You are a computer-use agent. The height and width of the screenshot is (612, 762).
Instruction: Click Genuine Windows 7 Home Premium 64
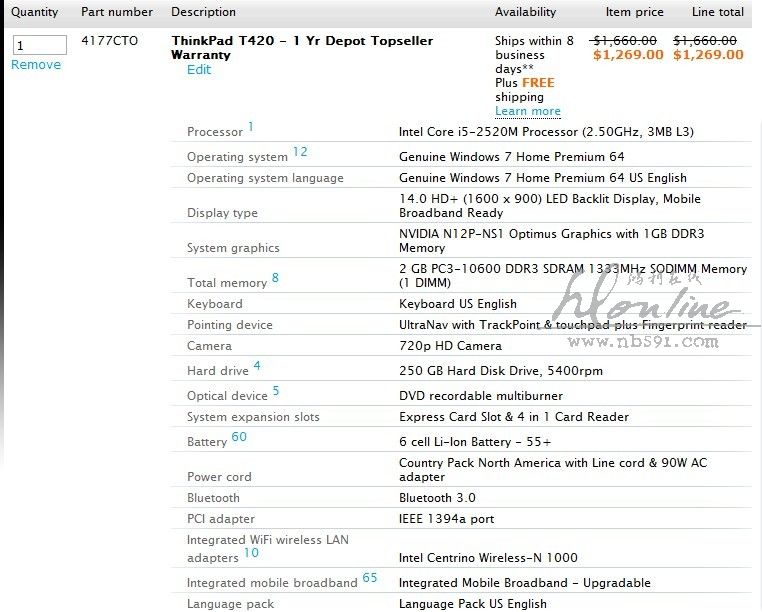511,157
